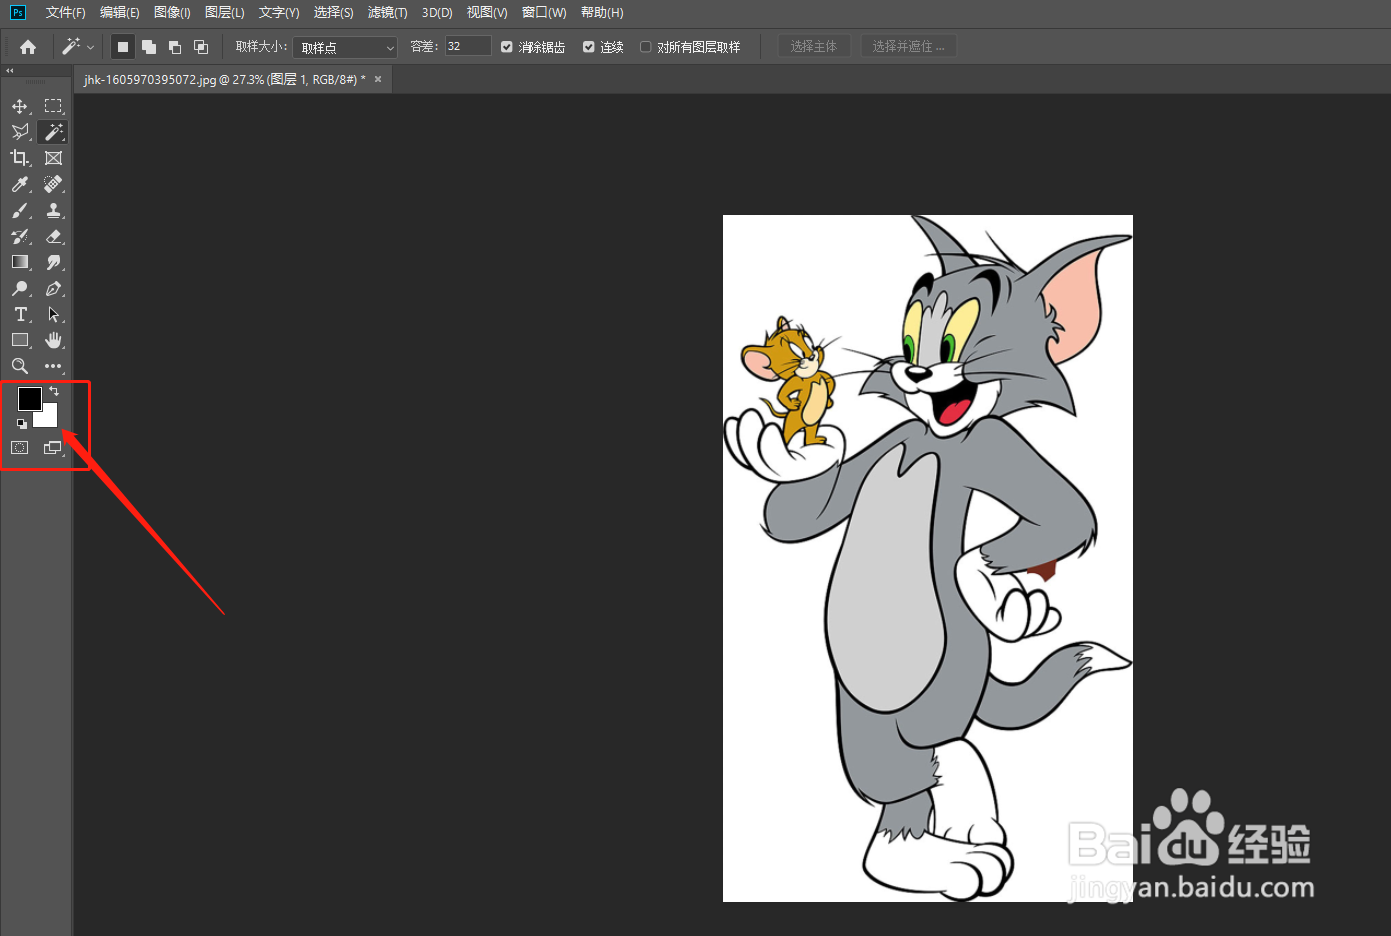Open the 取样点 sample size dropdown
This screenshot has width=1391, height=936.
click(x=345, y=47)
